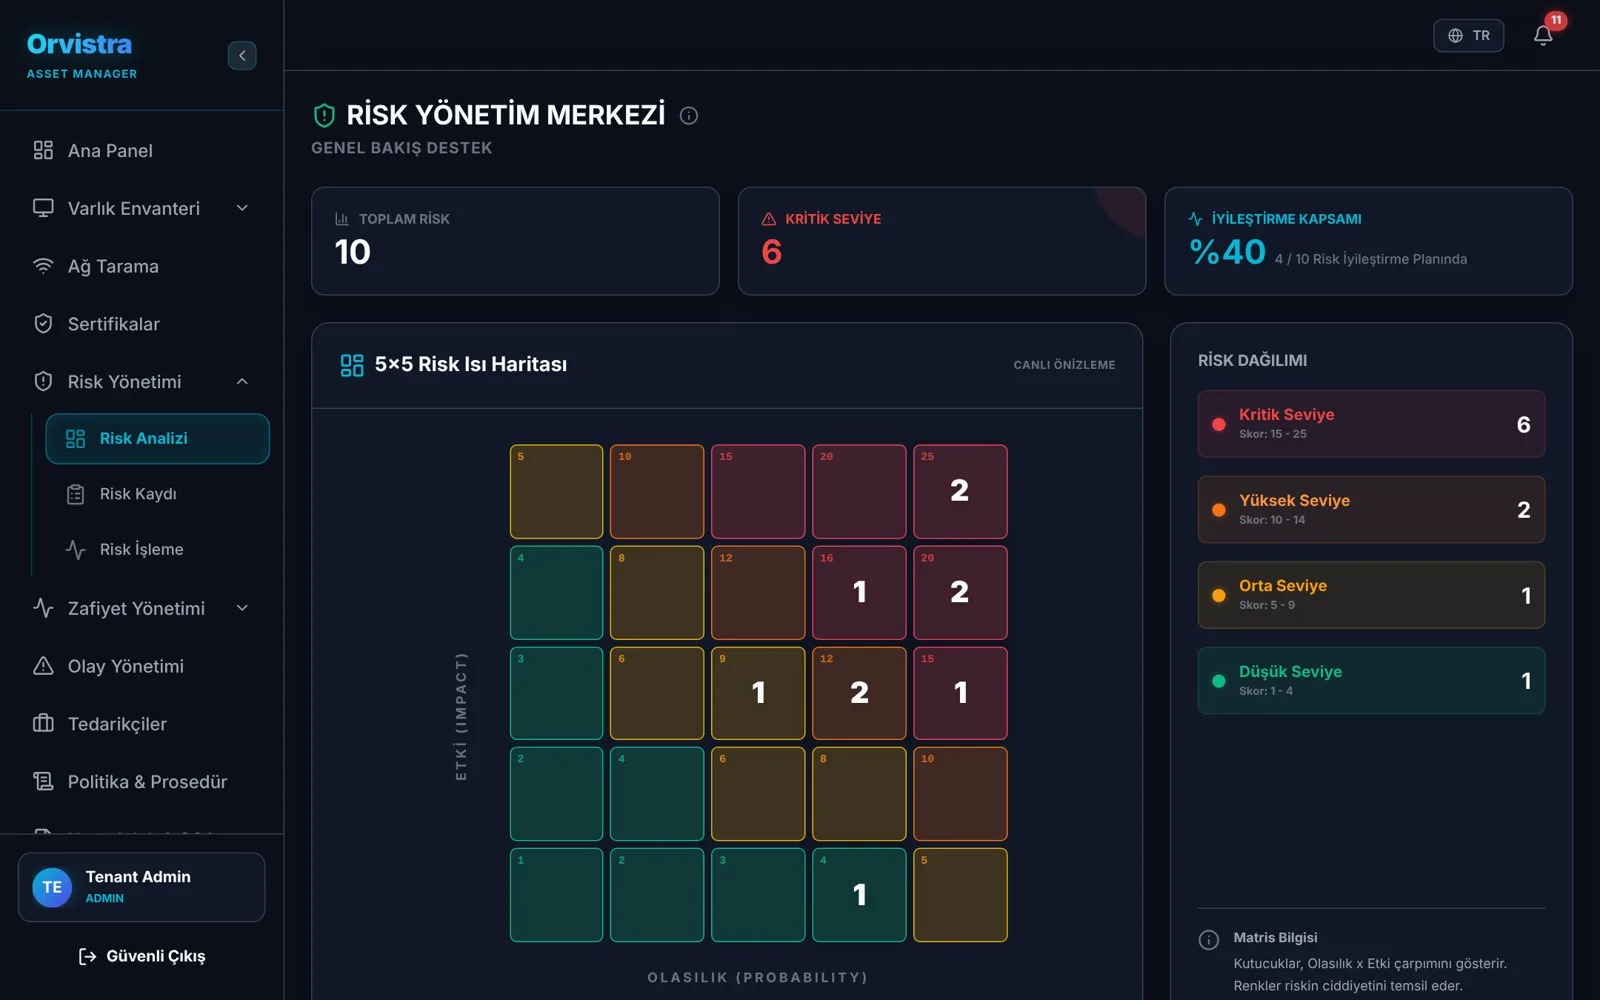
Task: Open the Risk İşleme menu item
Action: pyautogui.click(x=158, y=549)
